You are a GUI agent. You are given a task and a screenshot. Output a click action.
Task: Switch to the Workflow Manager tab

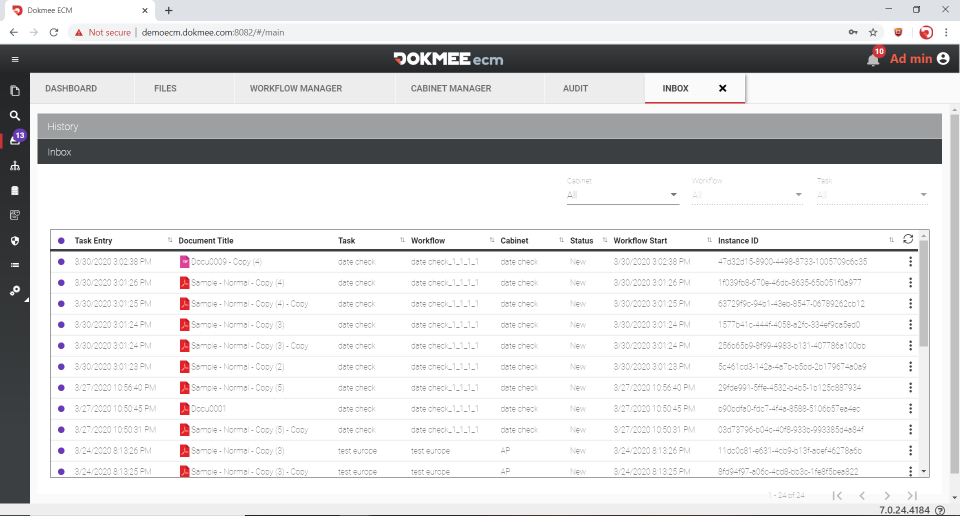click(x=296, y=88)
